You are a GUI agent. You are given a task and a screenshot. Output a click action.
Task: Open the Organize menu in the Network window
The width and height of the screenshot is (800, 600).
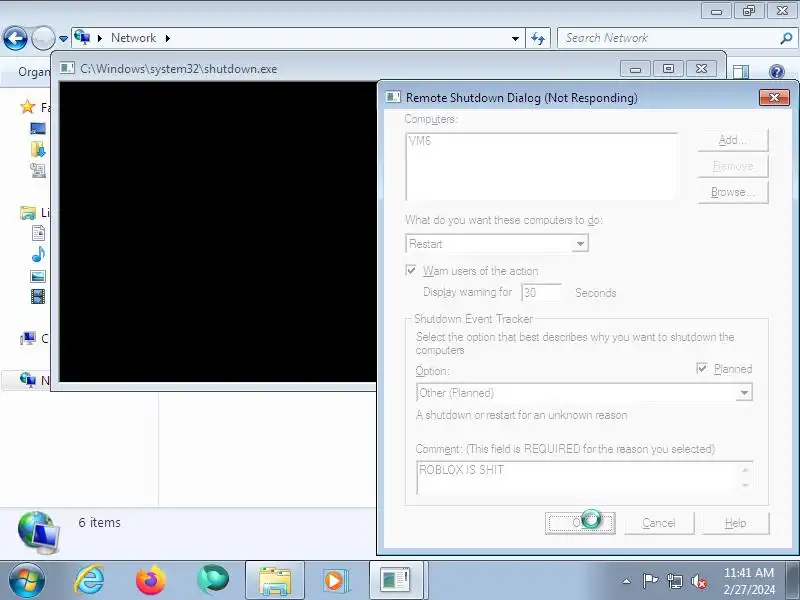34,72
